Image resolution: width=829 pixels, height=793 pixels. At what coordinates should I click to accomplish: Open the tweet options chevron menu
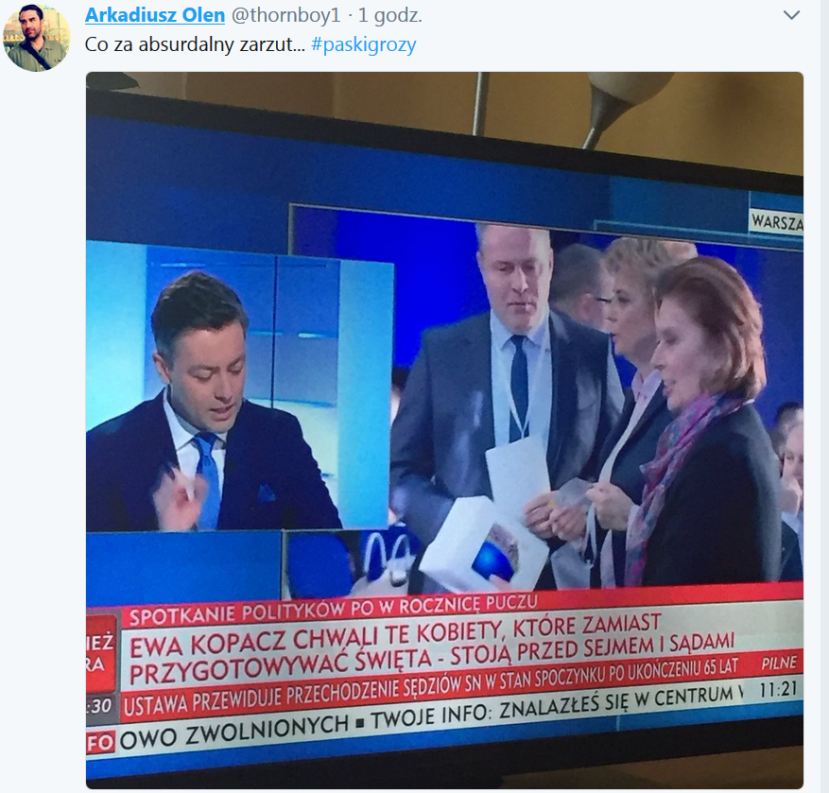pyautogui.click(x=791, y=15)
